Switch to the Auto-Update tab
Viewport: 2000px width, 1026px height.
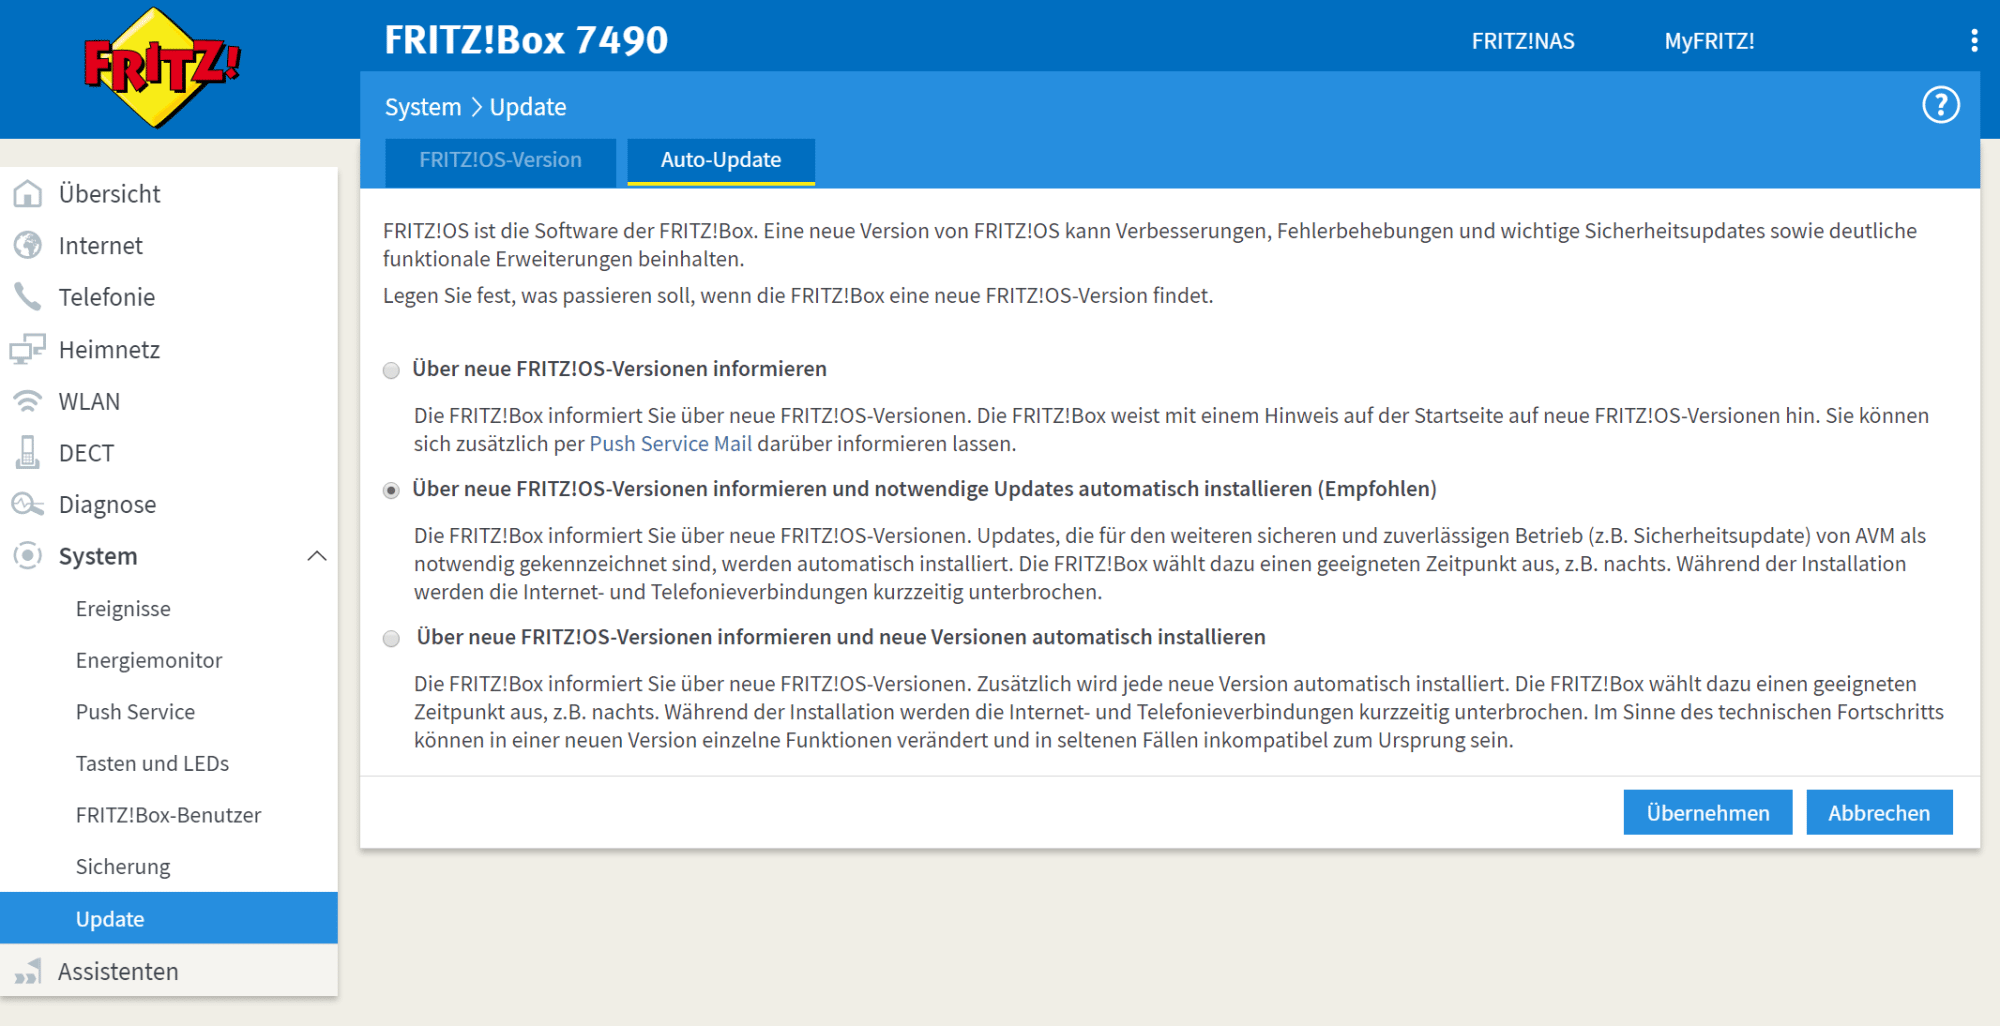pos(721,160)
